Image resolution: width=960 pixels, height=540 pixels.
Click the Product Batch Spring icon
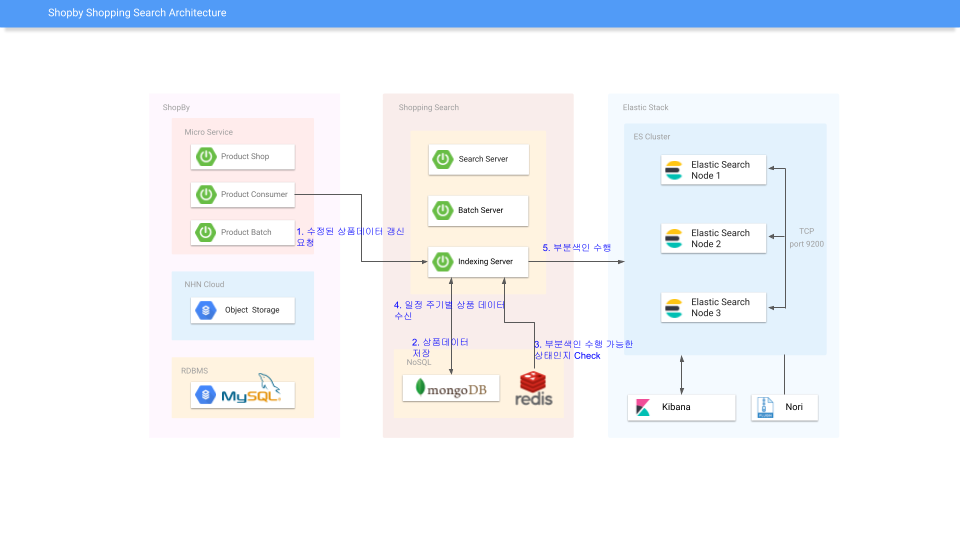click(206, 233)
